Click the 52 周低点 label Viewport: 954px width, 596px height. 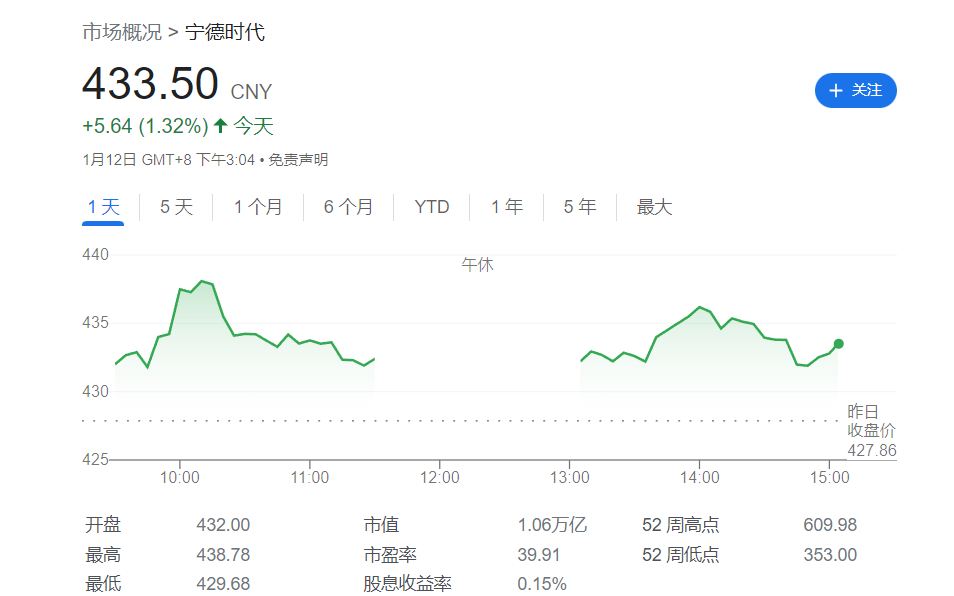click(x=681, y=555)
